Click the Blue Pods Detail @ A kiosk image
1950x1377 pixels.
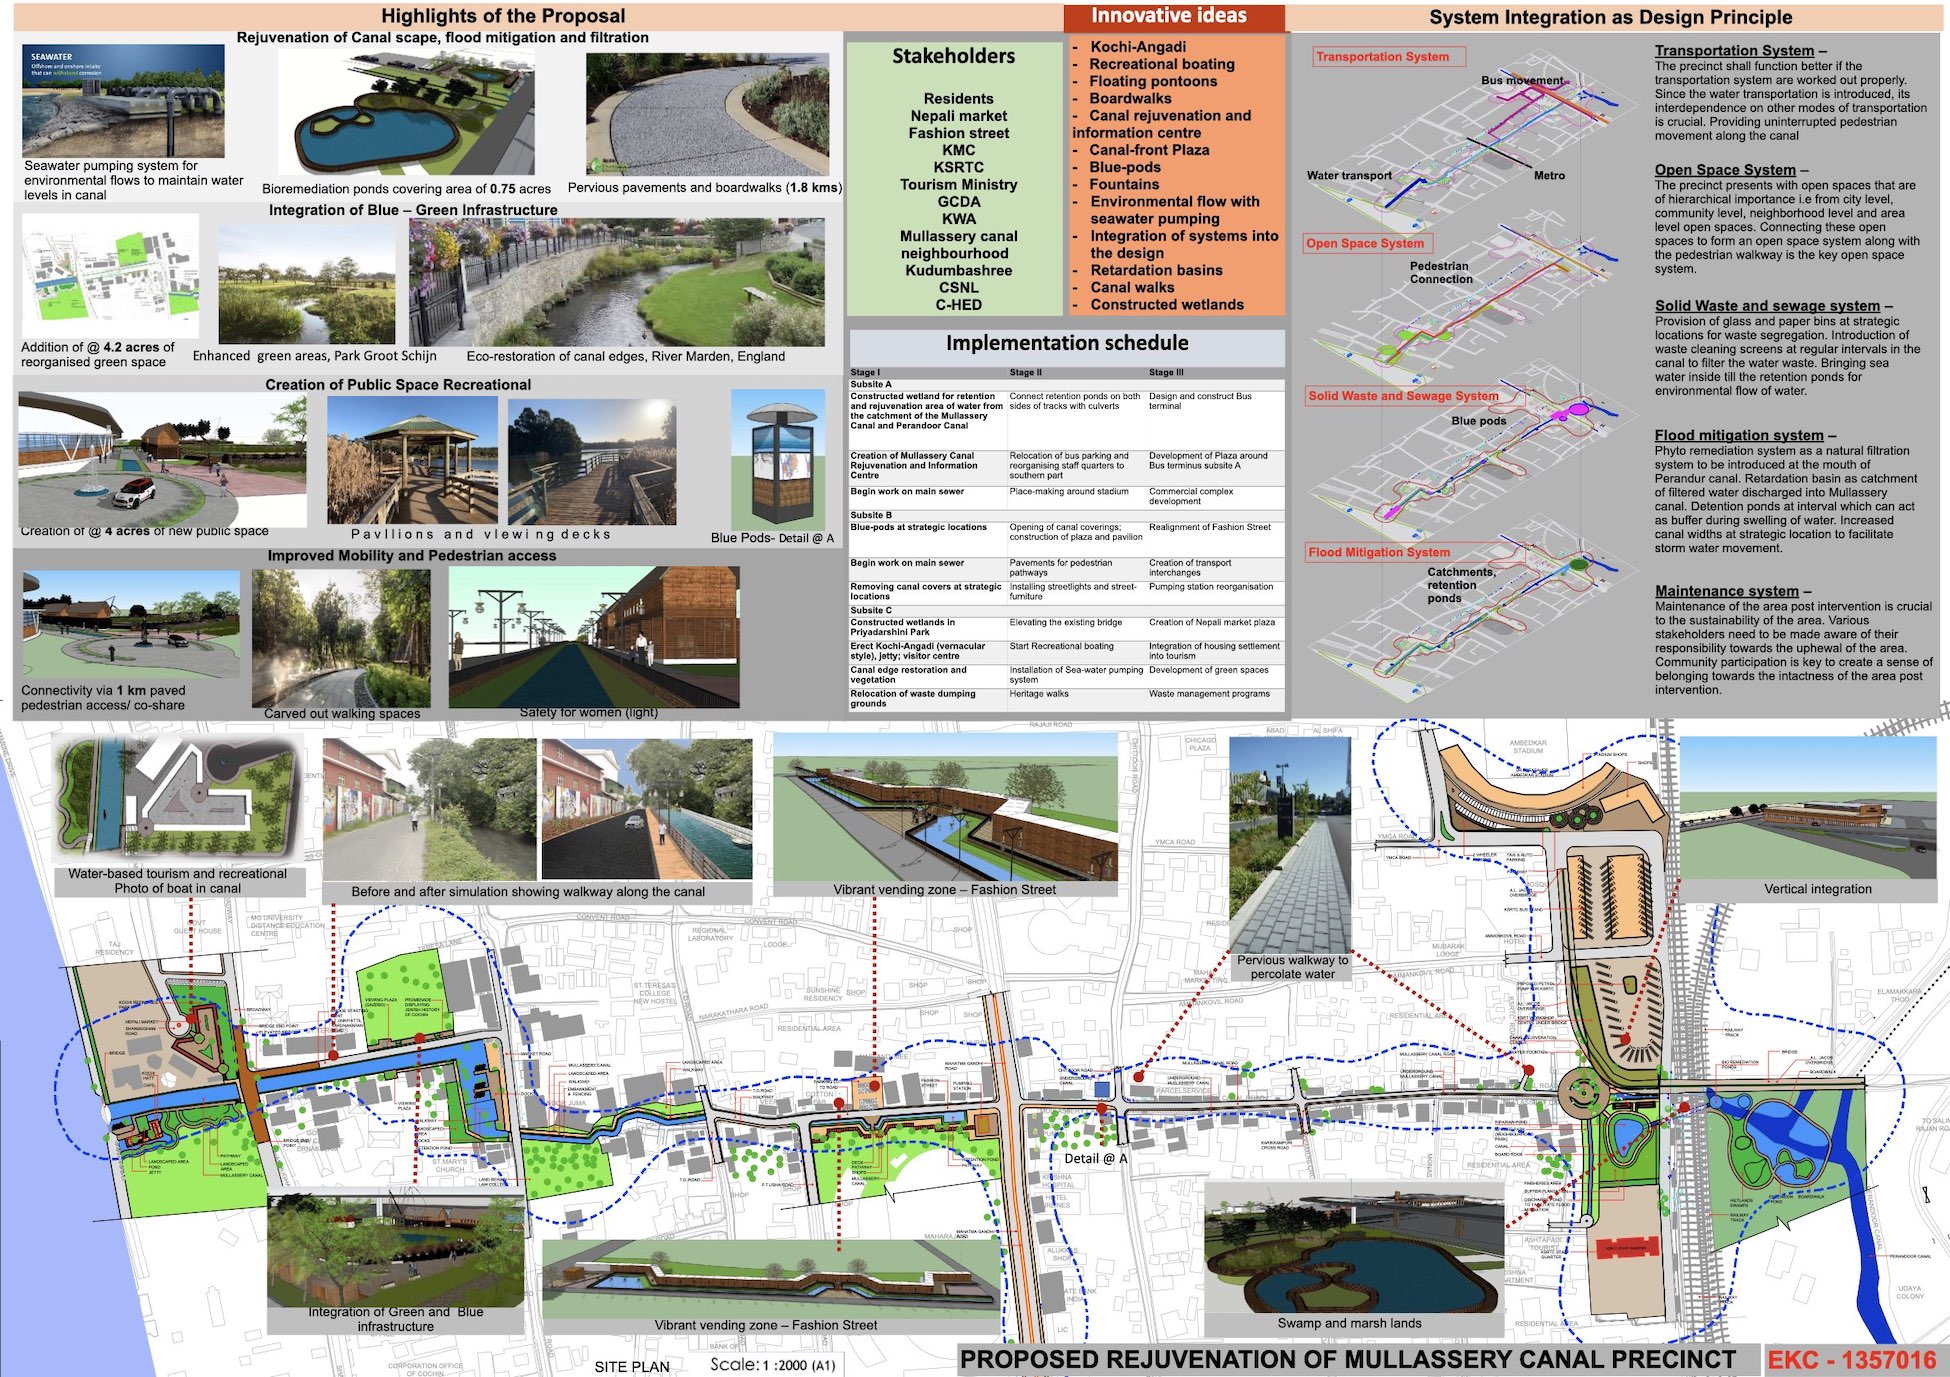click(x=777, y=460)
